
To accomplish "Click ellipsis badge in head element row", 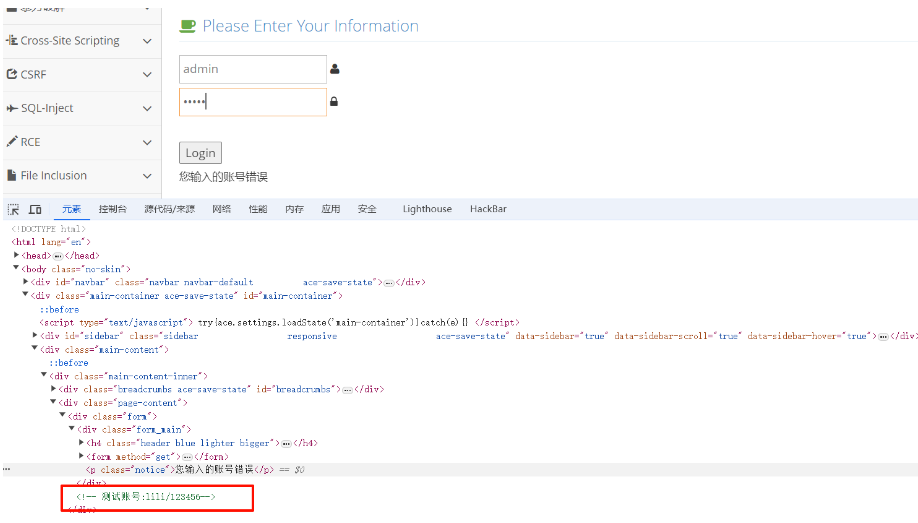I will point(58,256).
